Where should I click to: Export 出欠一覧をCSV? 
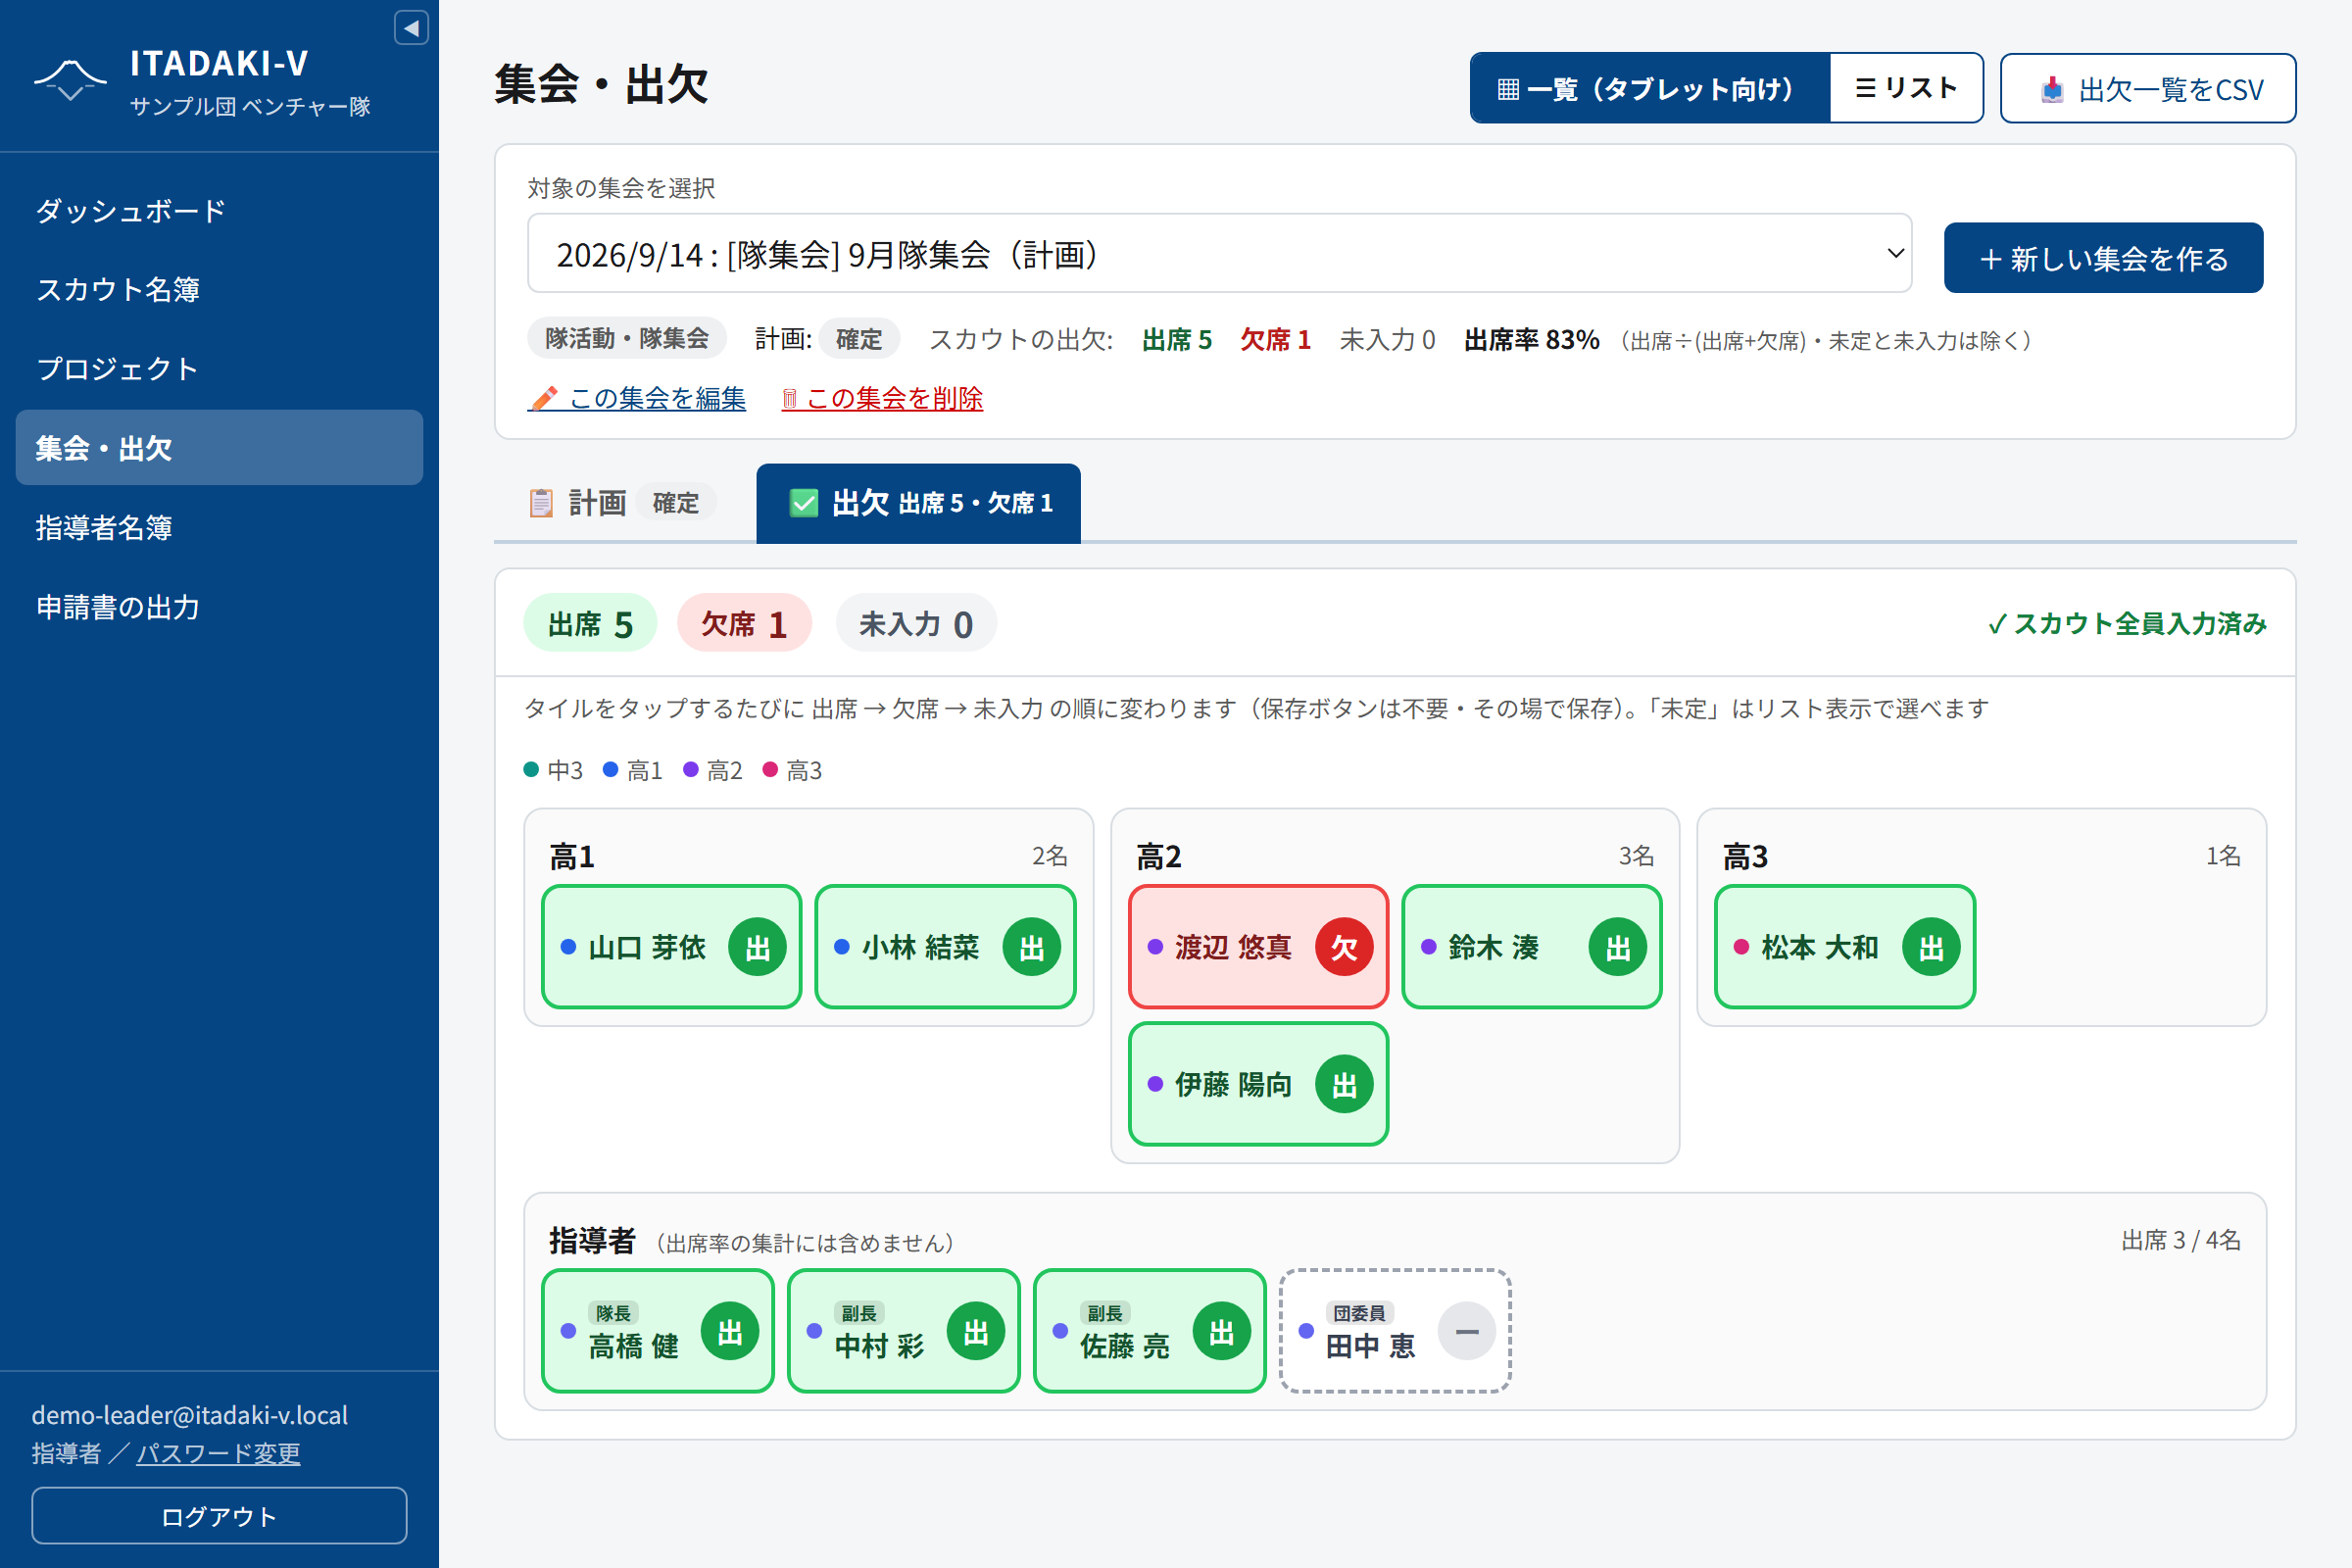click(x=2148, y=88)
